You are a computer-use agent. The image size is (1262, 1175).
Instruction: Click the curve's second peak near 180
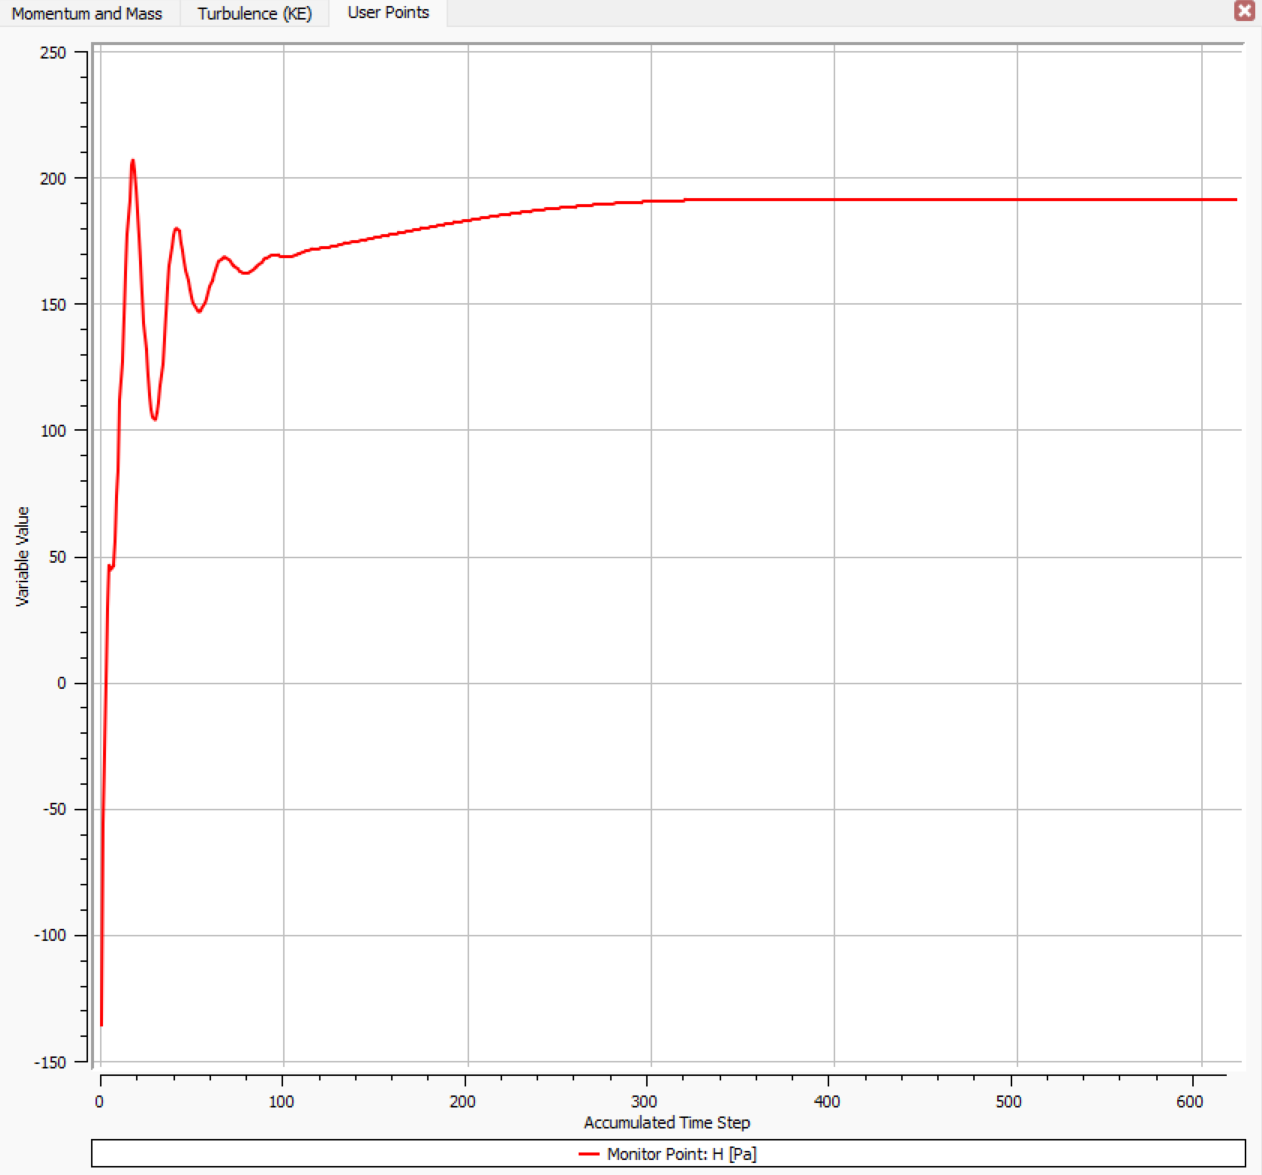coord(176,229)
